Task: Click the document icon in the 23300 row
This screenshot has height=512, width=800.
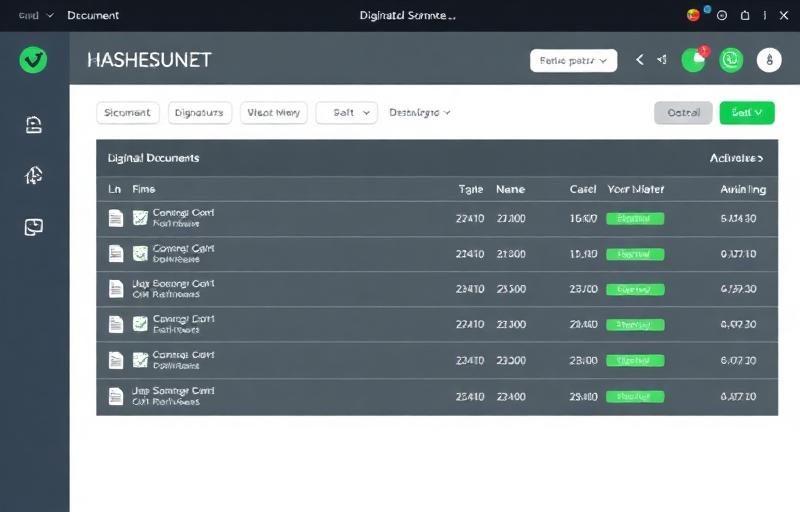Action: pyautogui.click(x=116, y=324)
